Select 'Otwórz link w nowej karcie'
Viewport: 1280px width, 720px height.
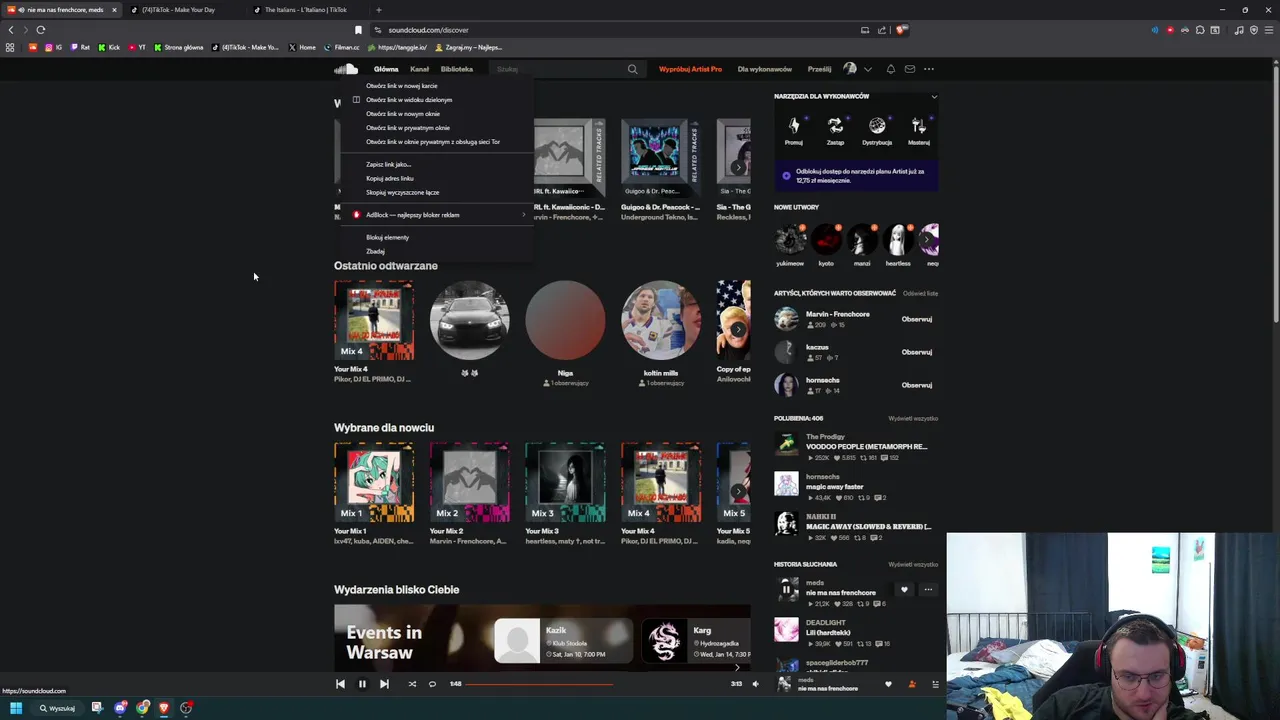coord(402,86)
